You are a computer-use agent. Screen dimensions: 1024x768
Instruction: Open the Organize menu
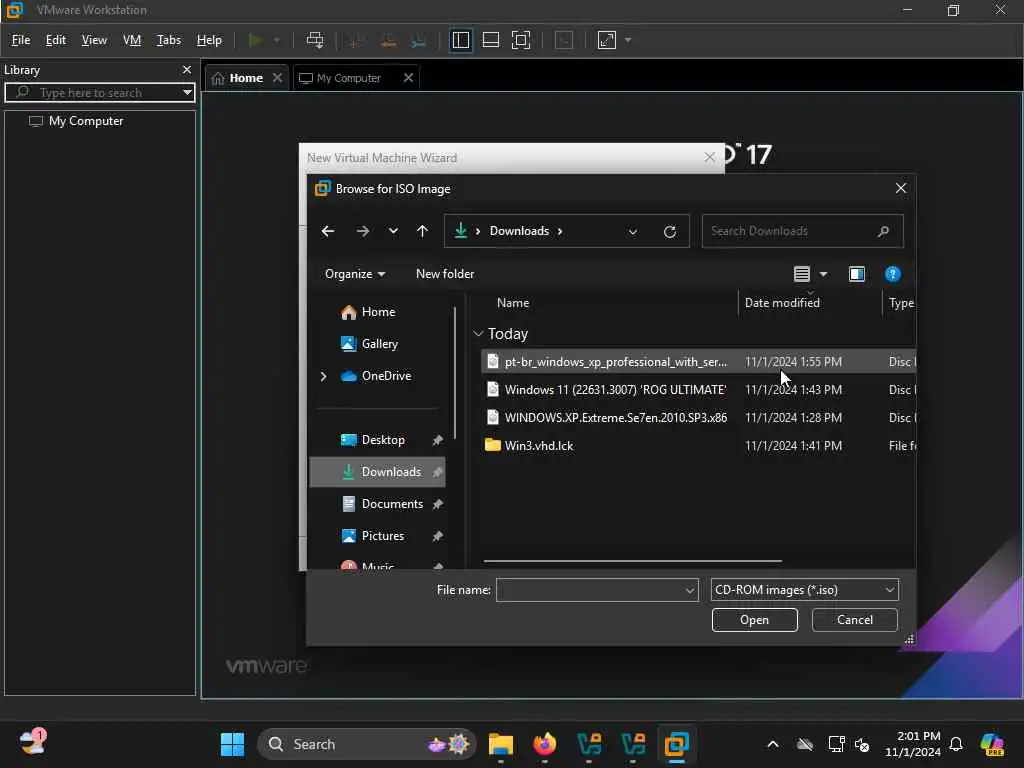coord(355,274)
